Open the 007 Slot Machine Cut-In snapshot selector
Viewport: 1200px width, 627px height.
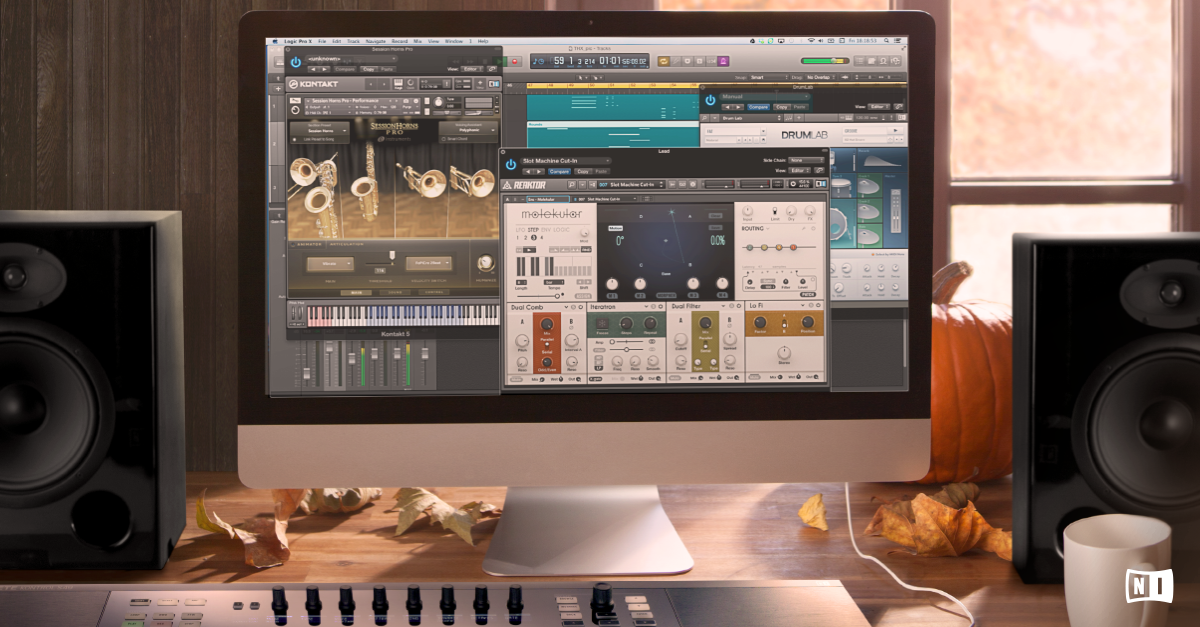coord(632,185)
